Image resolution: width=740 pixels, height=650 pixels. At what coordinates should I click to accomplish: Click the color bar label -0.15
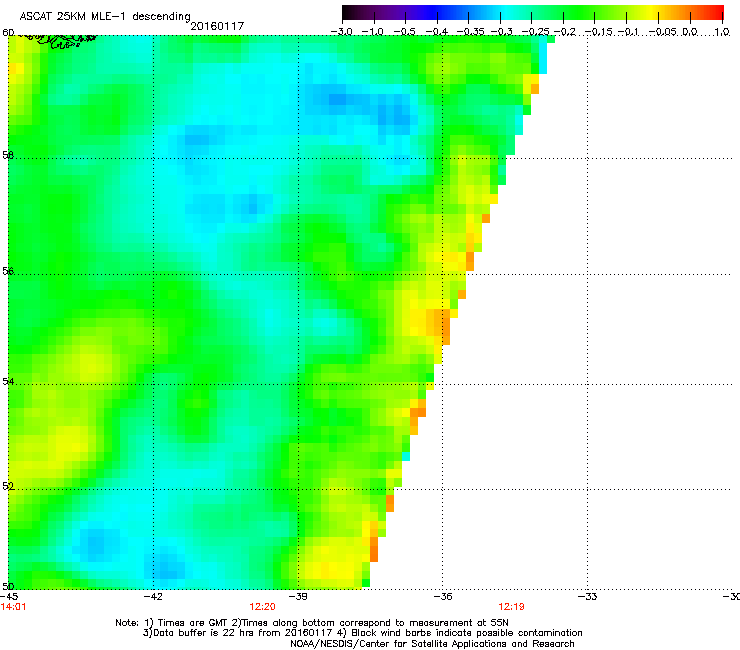coord(599,32)
